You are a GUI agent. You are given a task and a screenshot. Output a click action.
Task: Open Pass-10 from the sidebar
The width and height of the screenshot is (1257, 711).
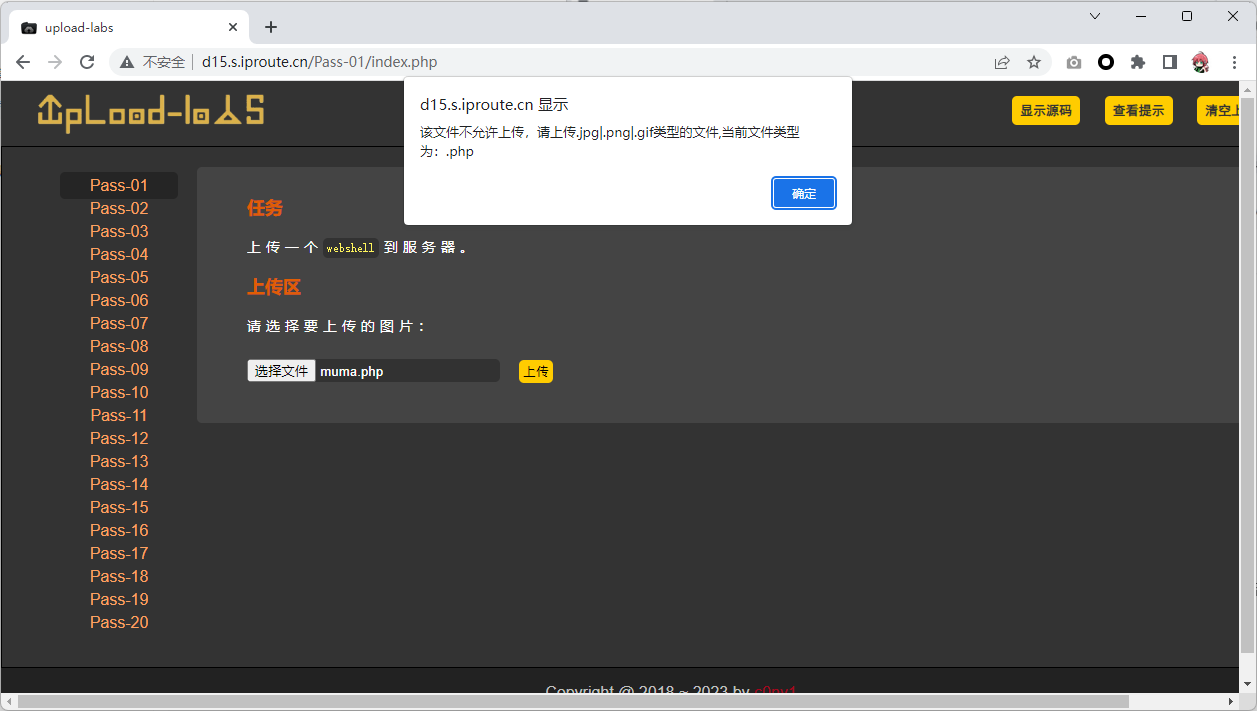point(119,392)
